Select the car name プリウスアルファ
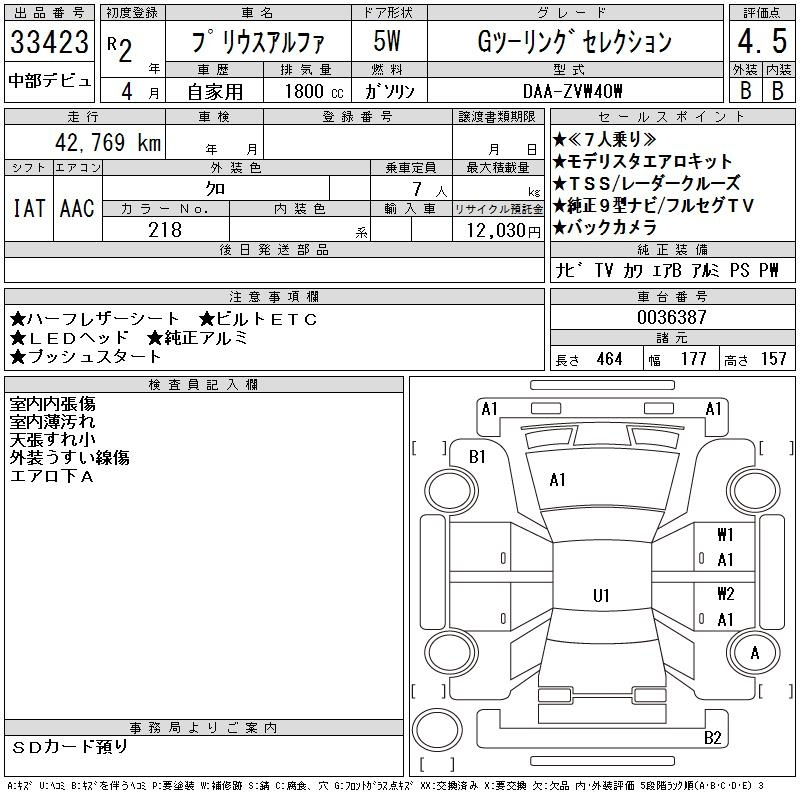The height and width of the screenshot is (800, 800). click(x=258, y=42)
